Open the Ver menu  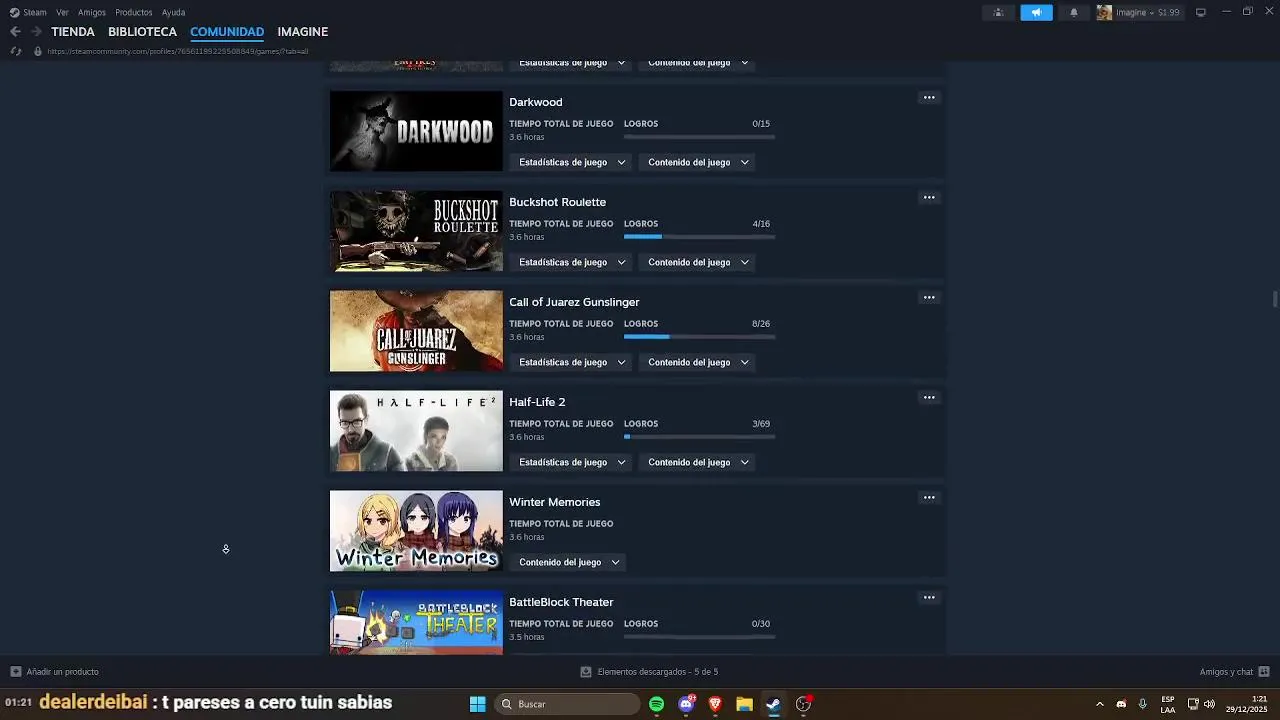point(62,12)
